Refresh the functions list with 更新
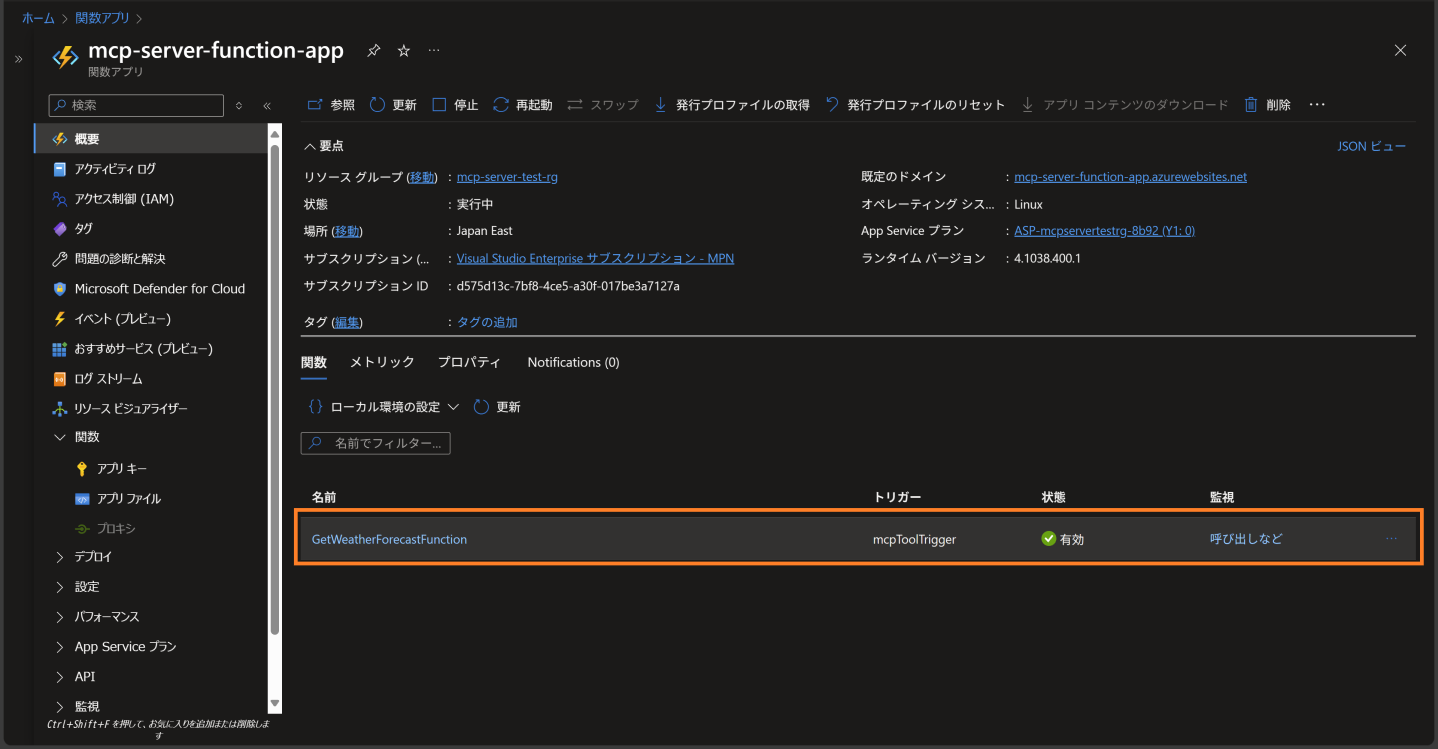 (497, 407)
